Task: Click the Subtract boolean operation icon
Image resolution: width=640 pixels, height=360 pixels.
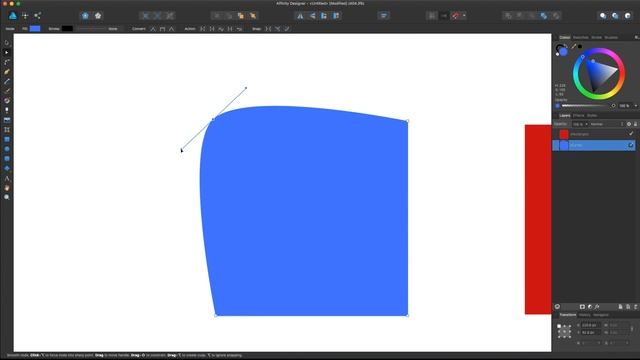Action: (520, 16)
